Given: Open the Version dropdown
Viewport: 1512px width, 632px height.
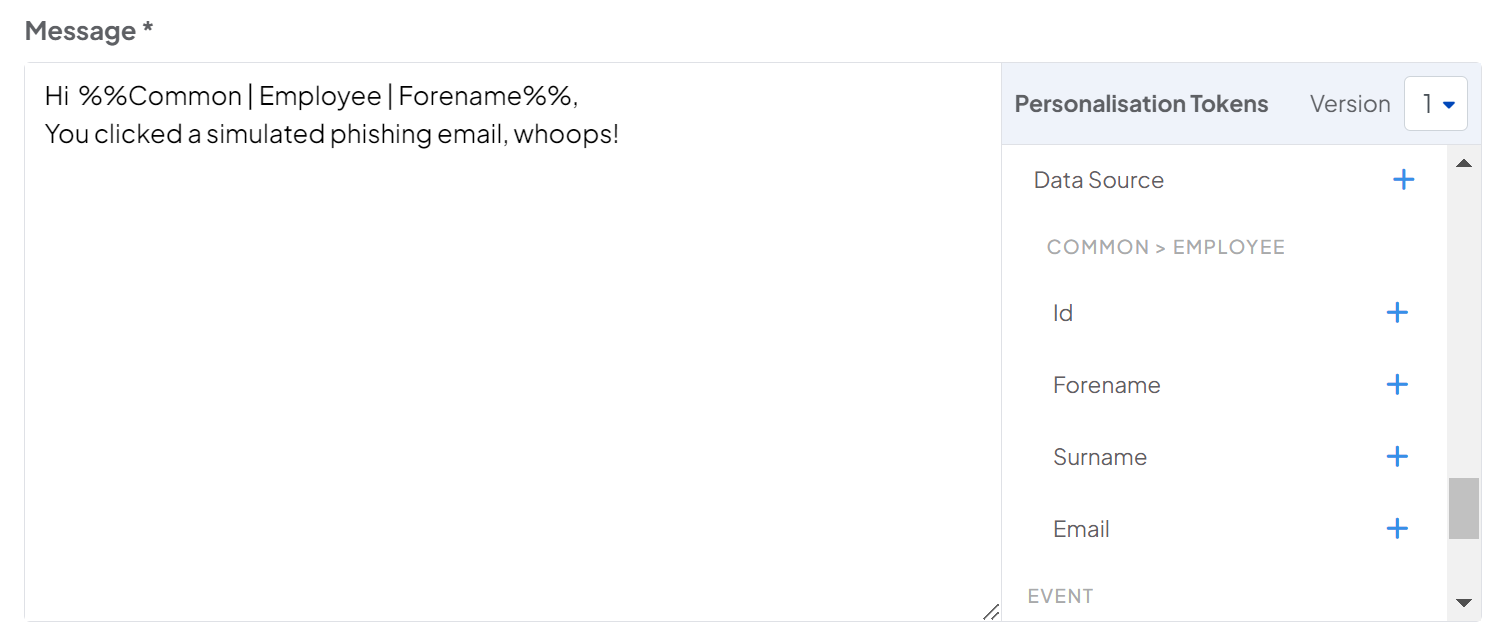Looking at the screenshot, I should [1435, 104].
